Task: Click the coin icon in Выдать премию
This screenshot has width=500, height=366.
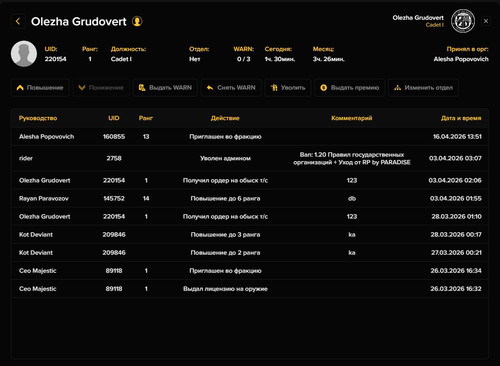Action: (x=323, y=88)
